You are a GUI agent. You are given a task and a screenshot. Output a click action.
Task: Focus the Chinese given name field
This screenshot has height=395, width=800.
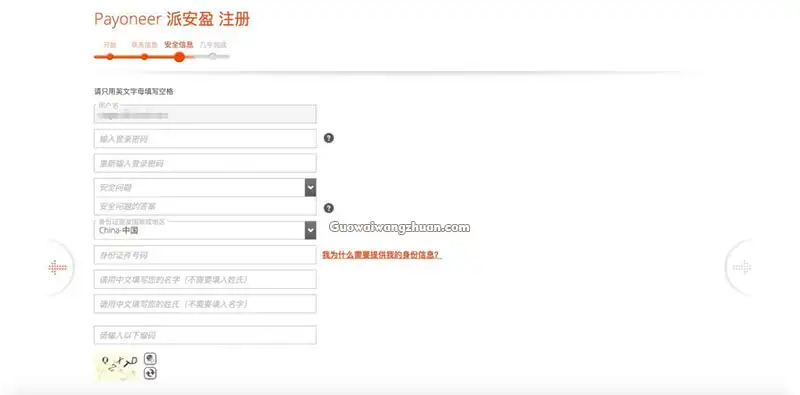[x=205, y=280]
